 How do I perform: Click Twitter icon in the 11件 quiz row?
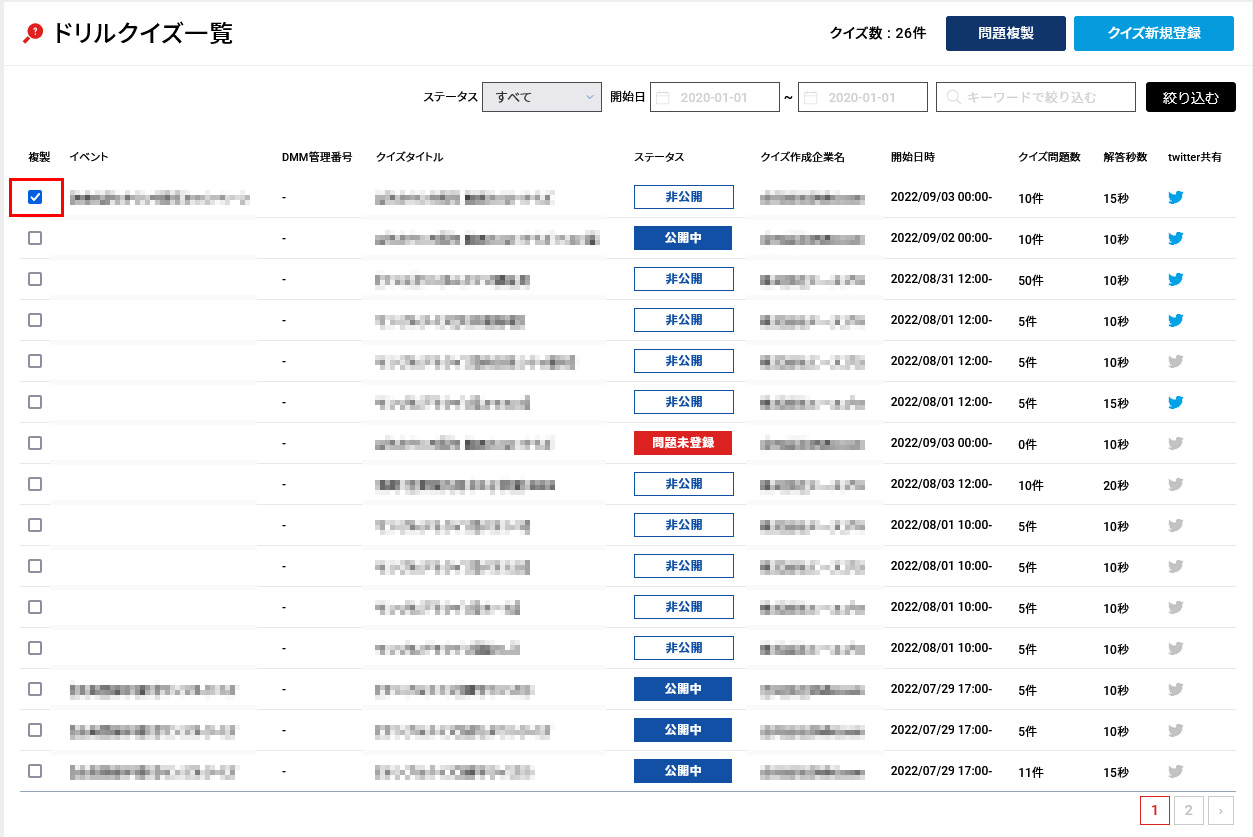(1176, 772)
